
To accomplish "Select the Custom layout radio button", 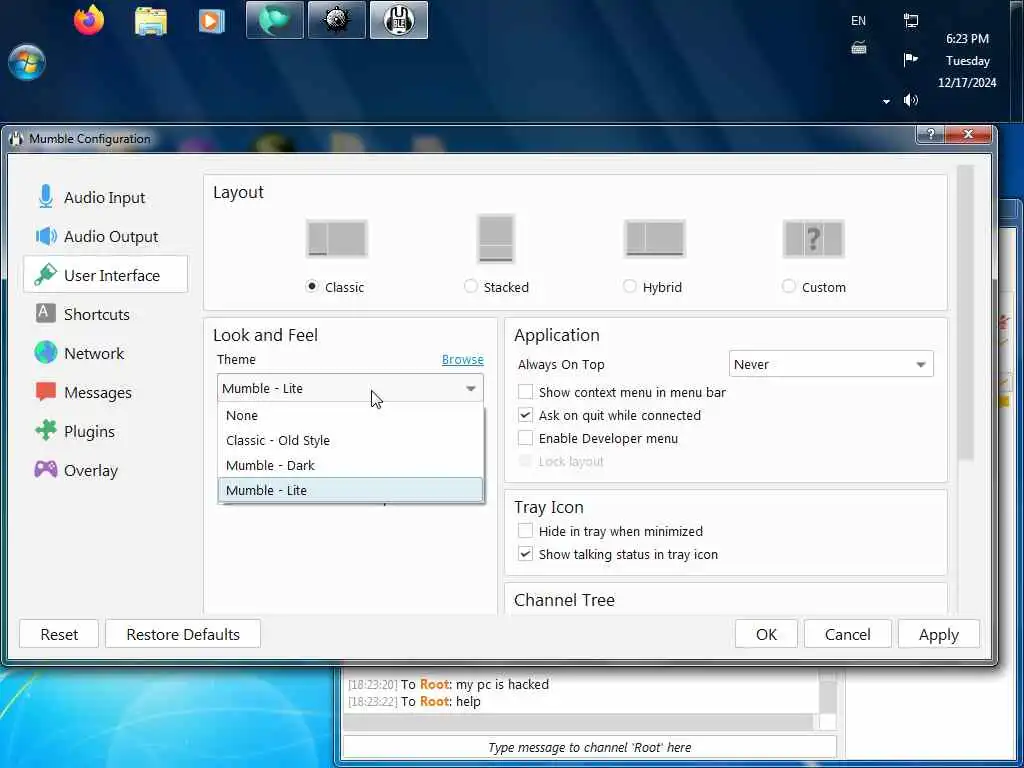I will tap(788, 286).
